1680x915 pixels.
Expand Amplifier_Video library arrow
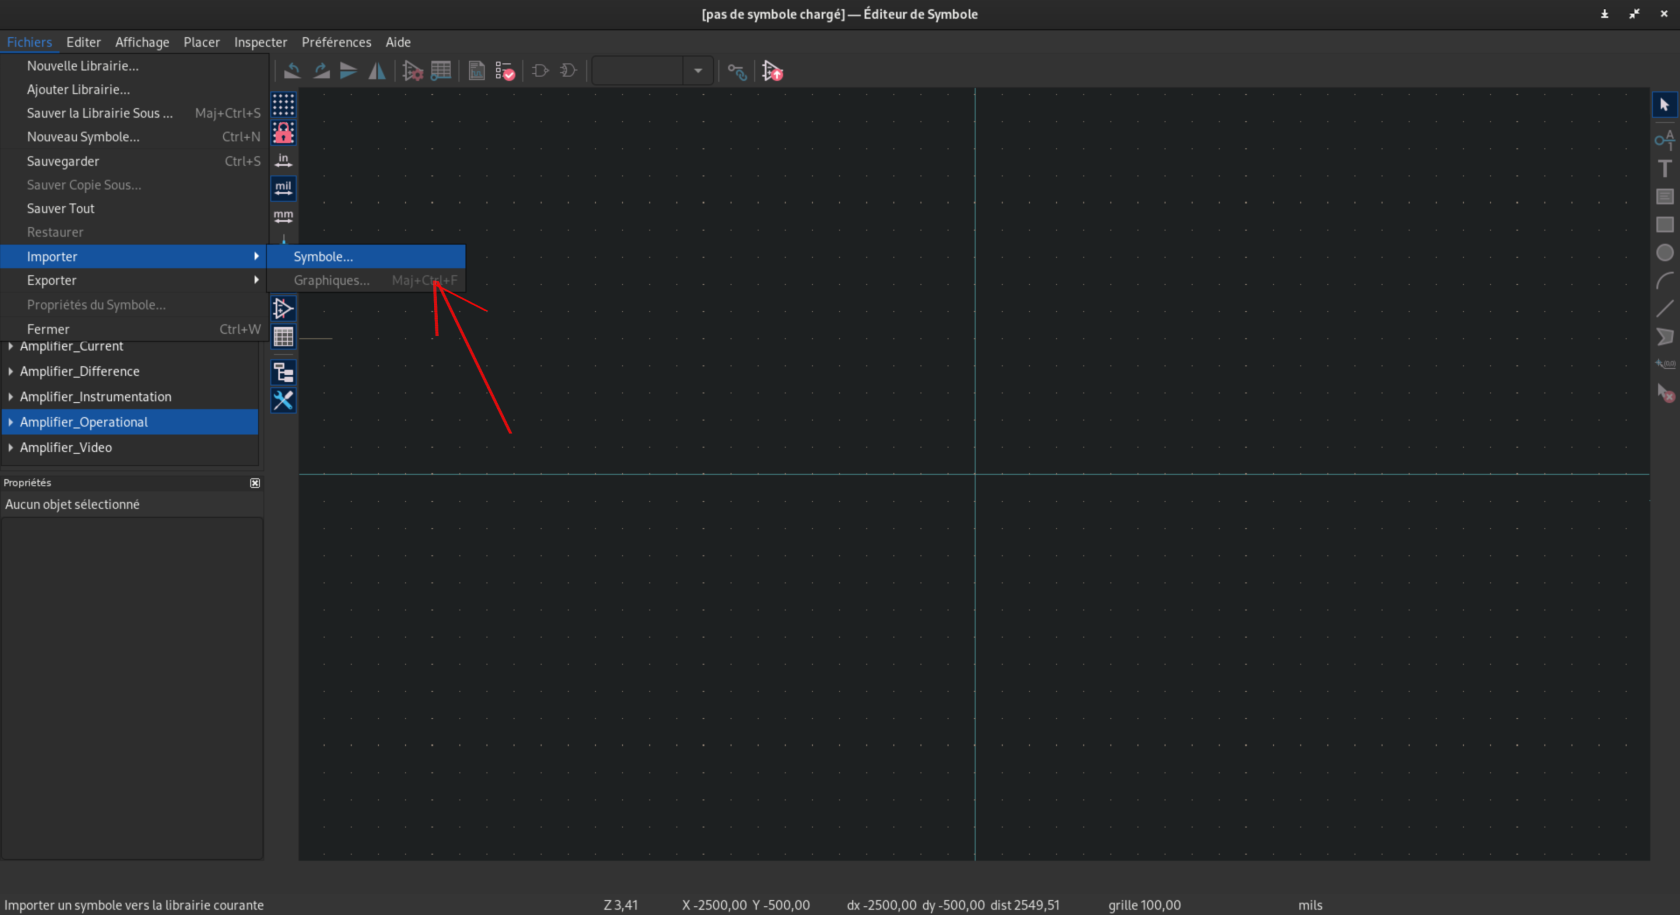pyautogui.click(x=11, y=448)
